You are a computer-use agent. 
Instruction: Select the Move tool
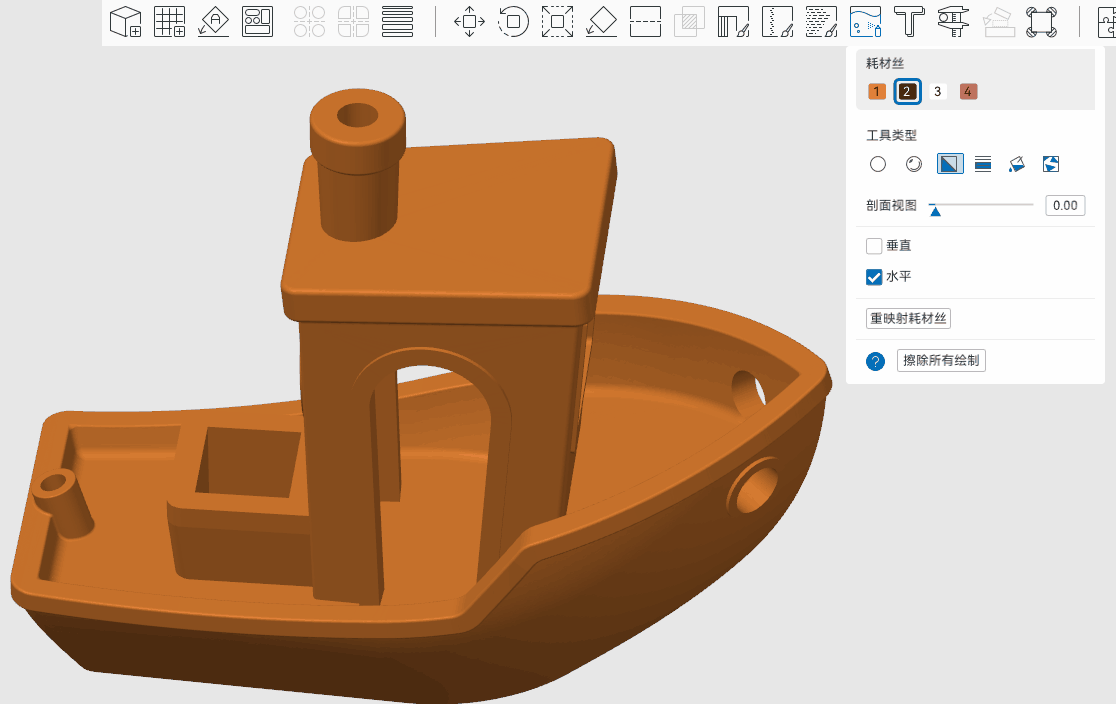470,21
